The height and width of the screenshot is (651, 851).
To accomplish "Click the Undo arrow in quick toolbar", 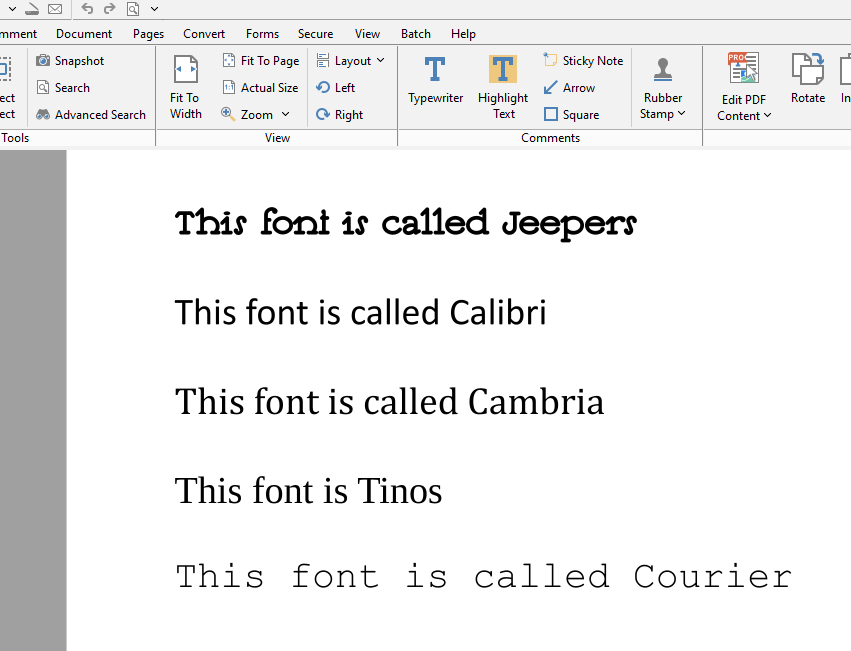I will (x=87, y=9).
